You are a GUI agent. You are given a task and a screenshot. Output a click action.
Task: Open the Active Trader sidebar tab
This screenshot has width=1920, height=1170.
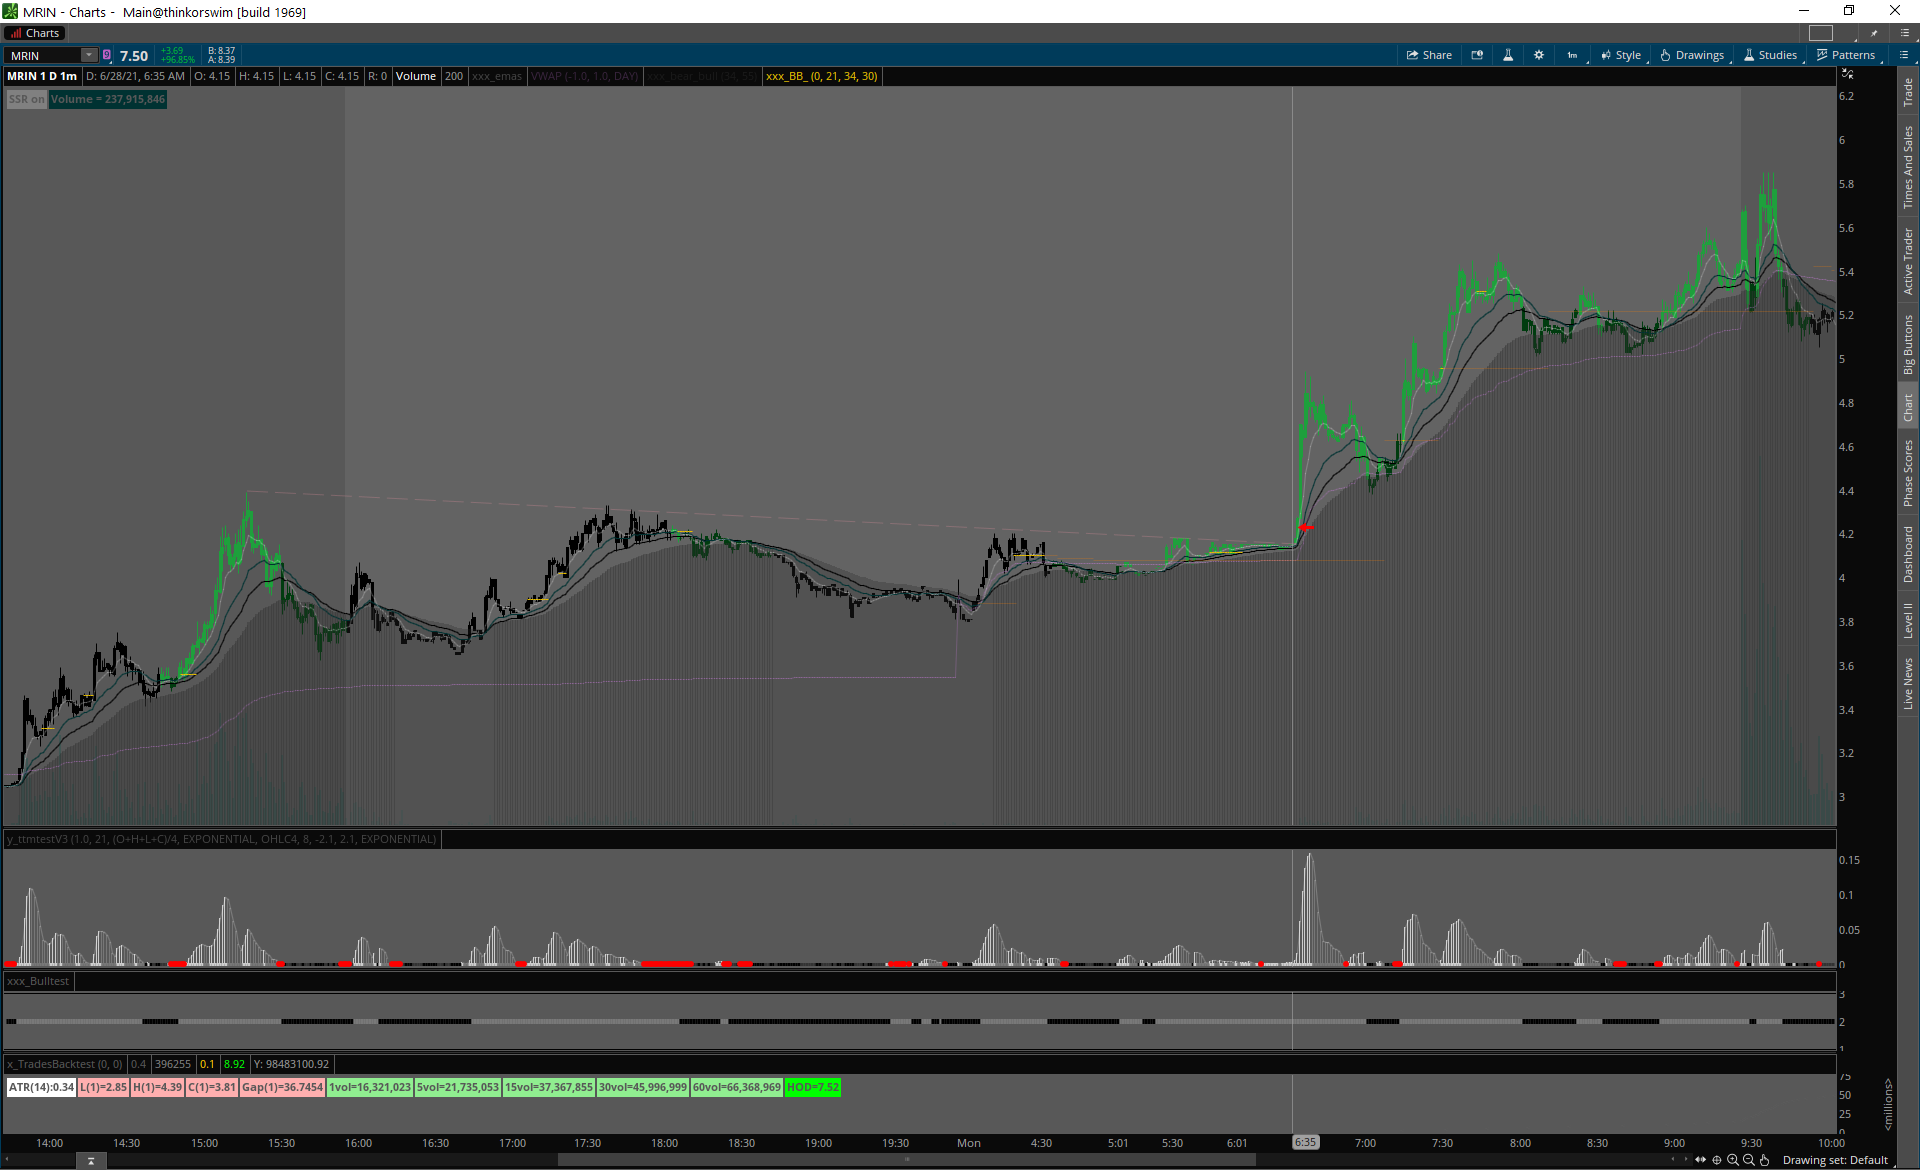pyautogui.click(x=1908, y=260)
